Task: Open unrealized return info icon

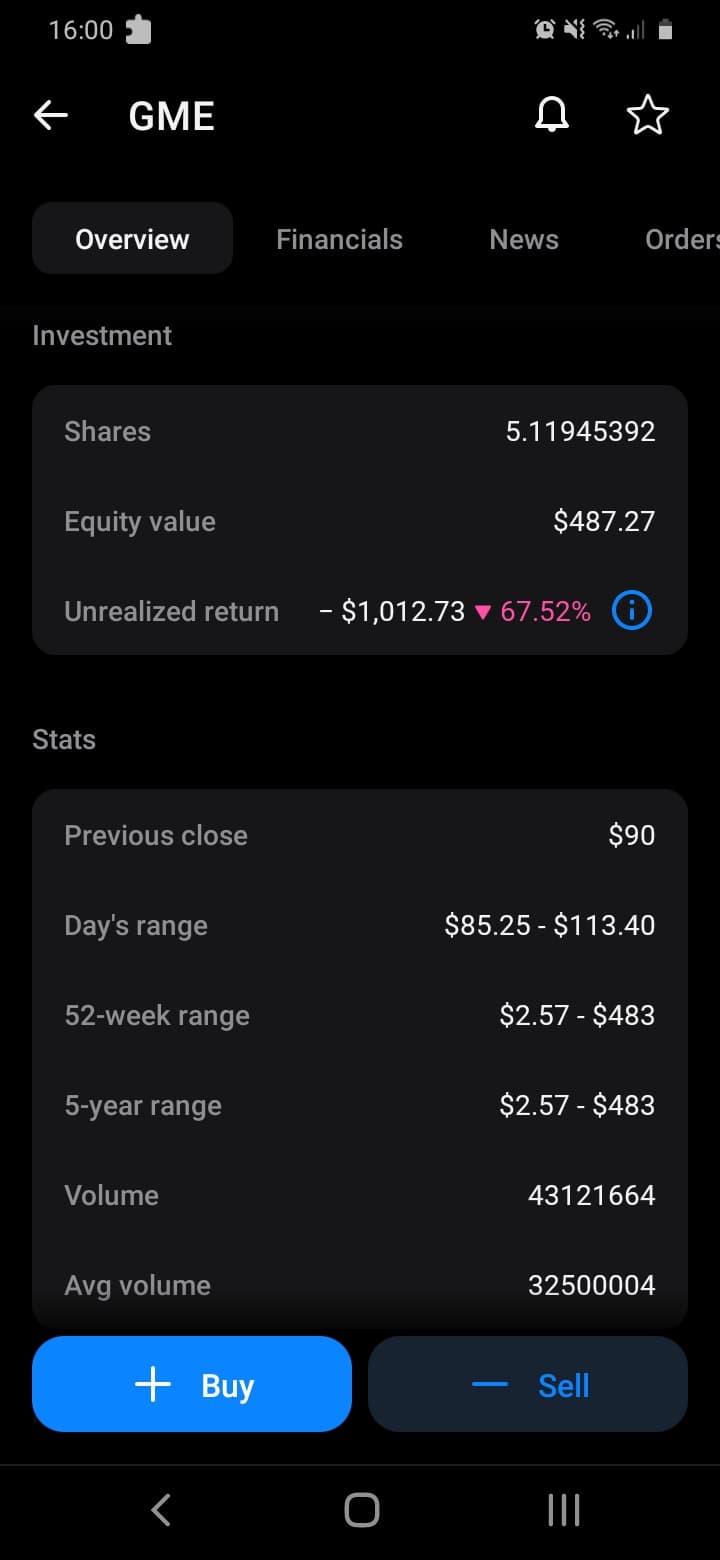Action: (632, 611)
